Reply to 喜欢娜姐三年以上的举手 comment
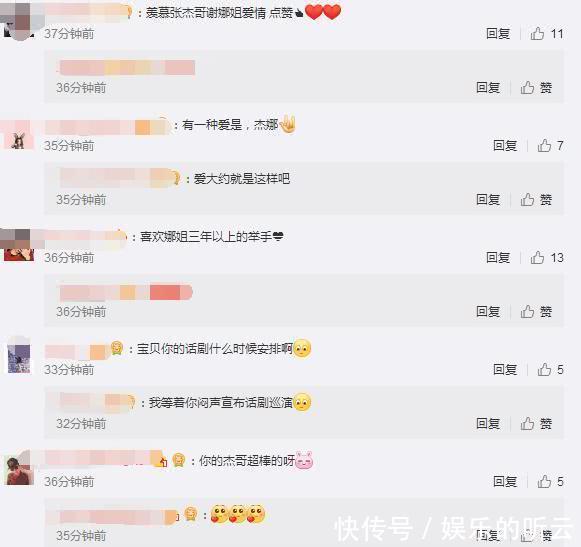This screenshot has width=581, height=547. [x=498, y=258]
